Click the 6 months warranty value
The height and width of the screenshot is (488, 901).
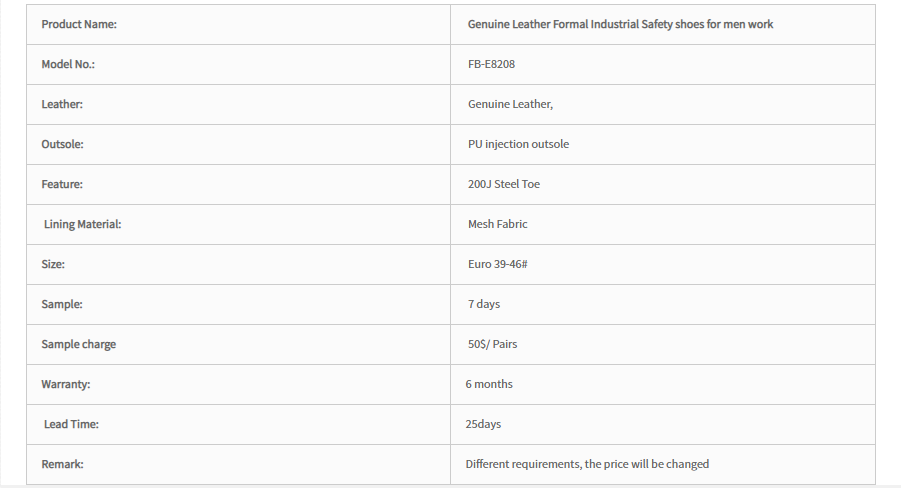pyautogui.click(x=489, y=384)
